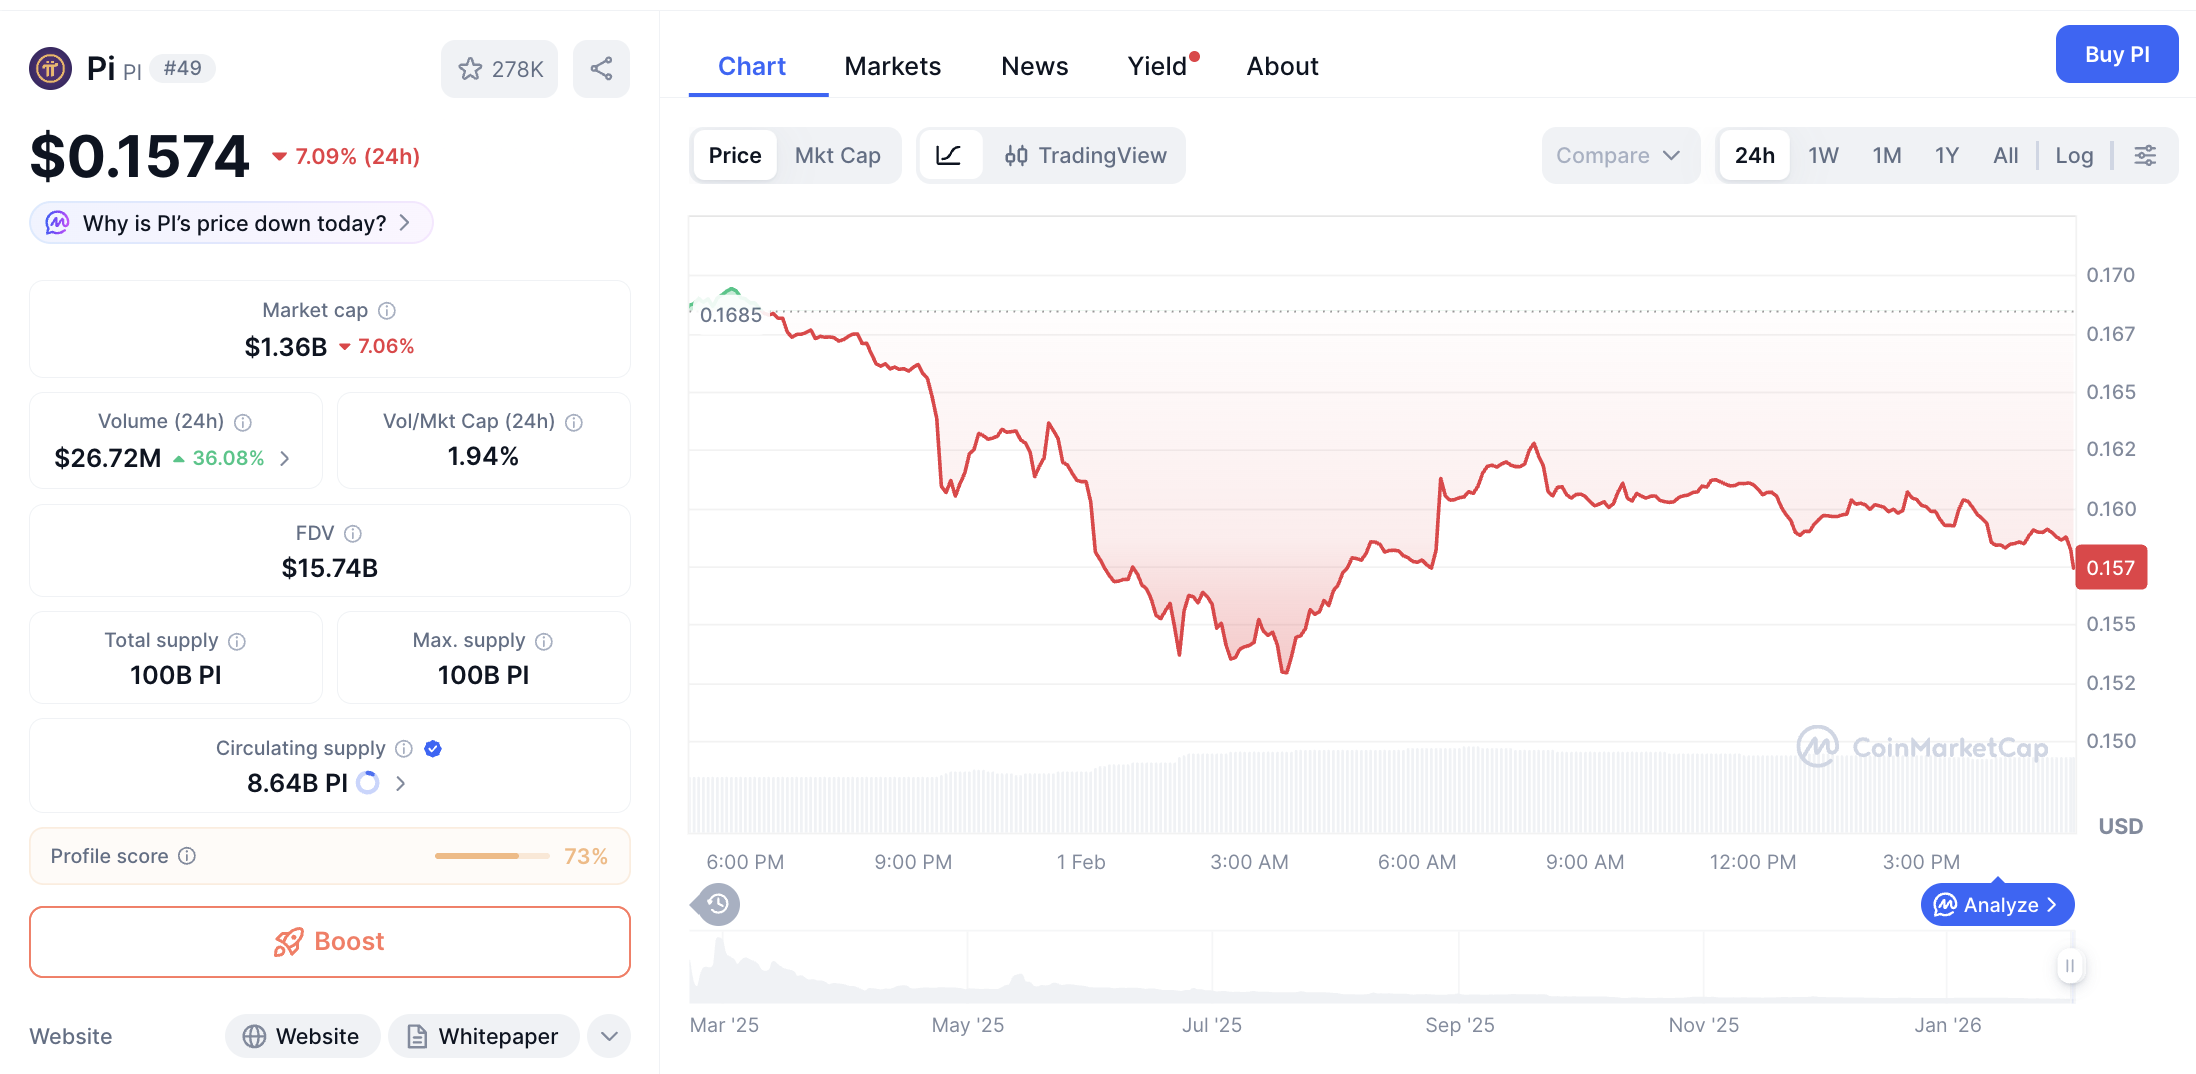Open 'Why is PI's price down today?' prompt
This screenshot has height=1074, width=2196.
tap(230, 222)
